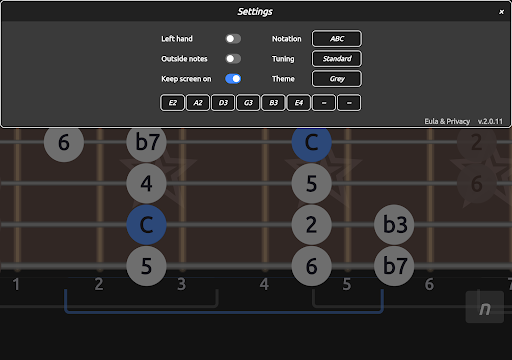Viewport: 512px width, 360px height.
Task: Toggle the Left hand switch
Action: click(233, 39)
